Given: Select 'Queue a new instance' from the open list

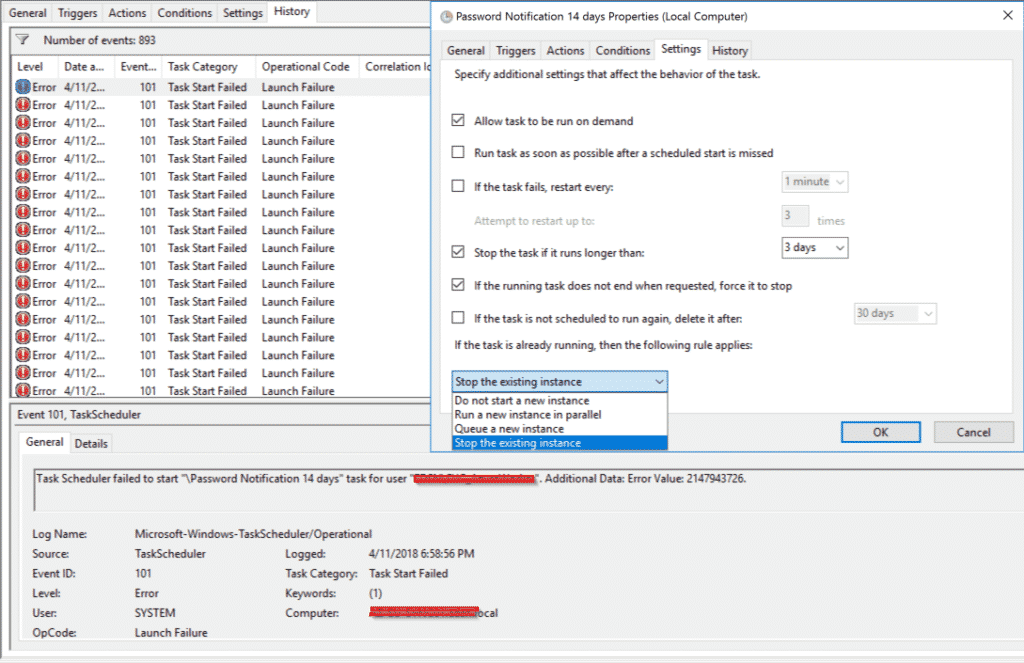Looking at the screenshot, I should (523, 428).
